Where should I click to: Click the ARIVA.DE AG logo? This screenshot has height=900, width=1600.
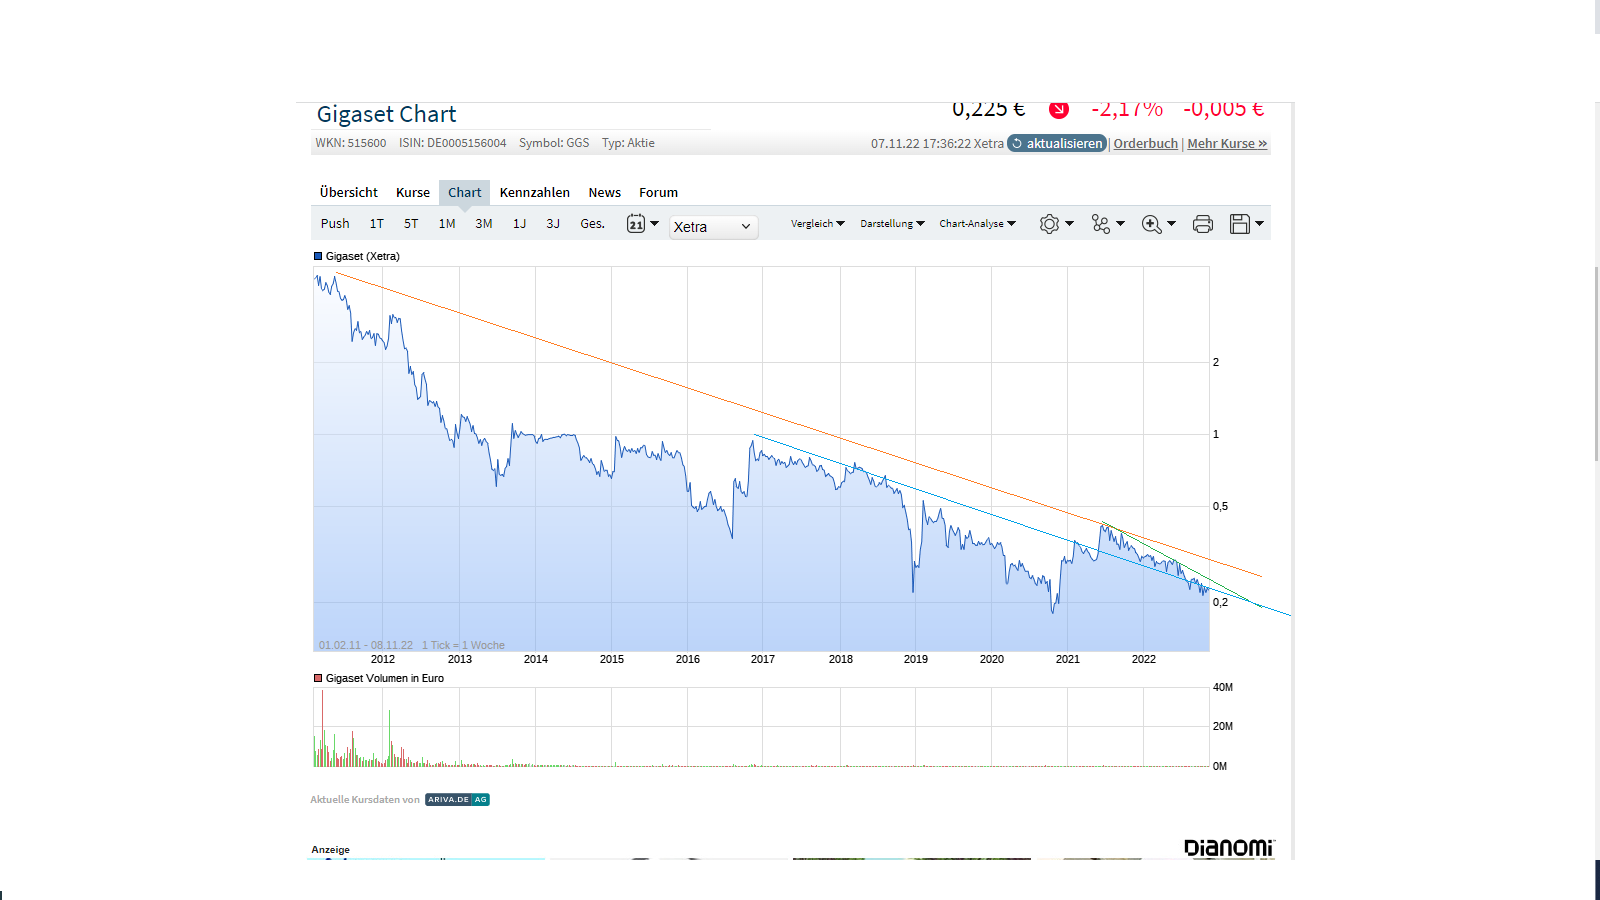pos(457,800)
